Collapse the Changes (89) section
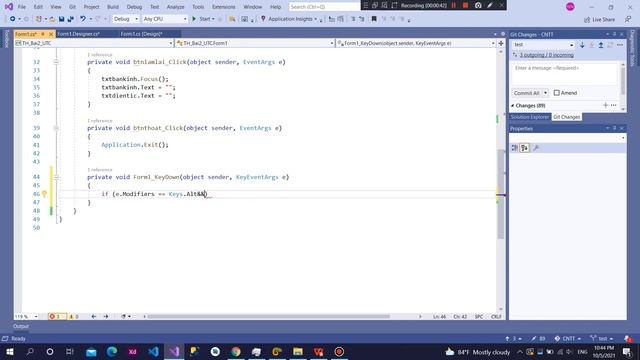Screen dimensions: 640x360 513,106
